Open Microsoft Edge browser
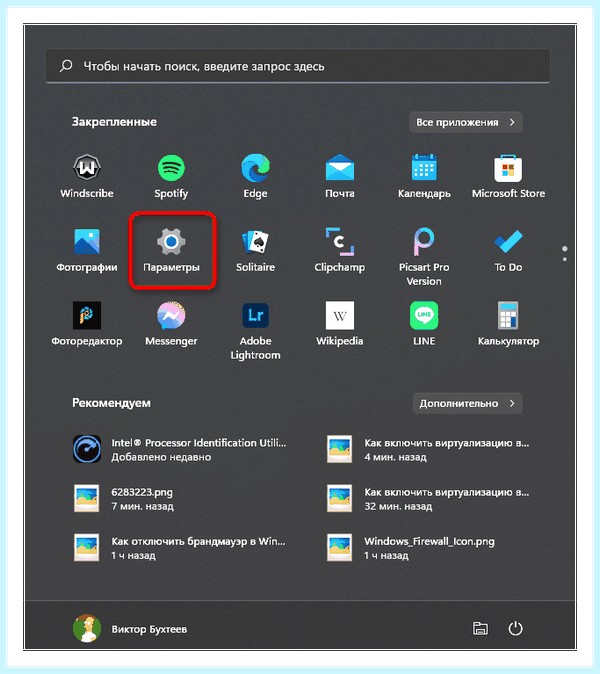The width and height of the screenshot is (600, 674). (255, 176)
